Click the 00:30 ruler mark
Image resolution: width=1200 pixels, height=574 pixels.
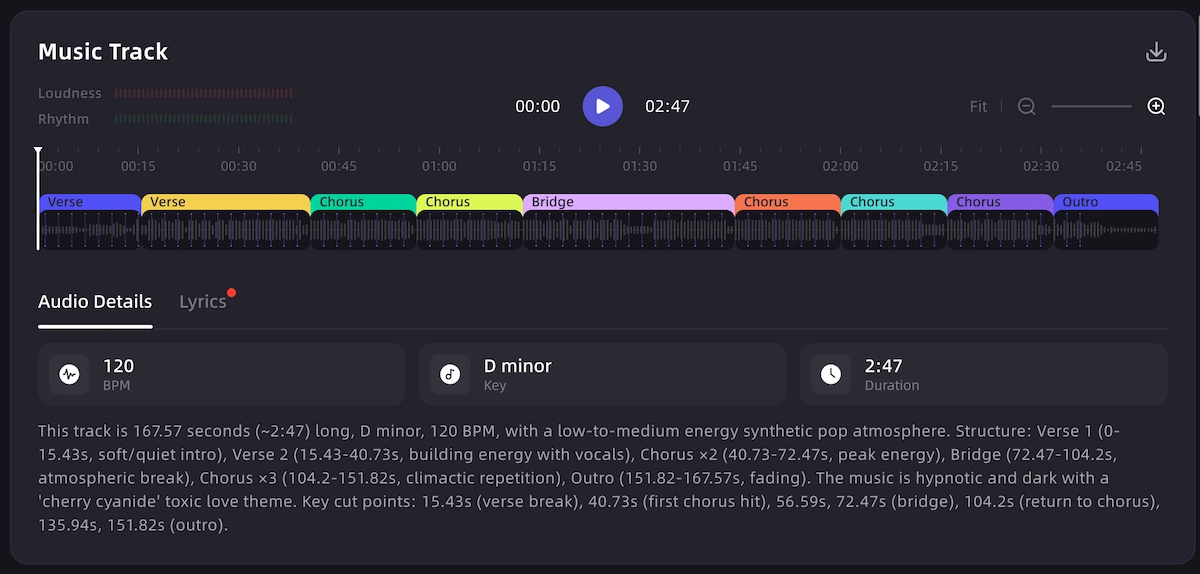tap(239, 166)
